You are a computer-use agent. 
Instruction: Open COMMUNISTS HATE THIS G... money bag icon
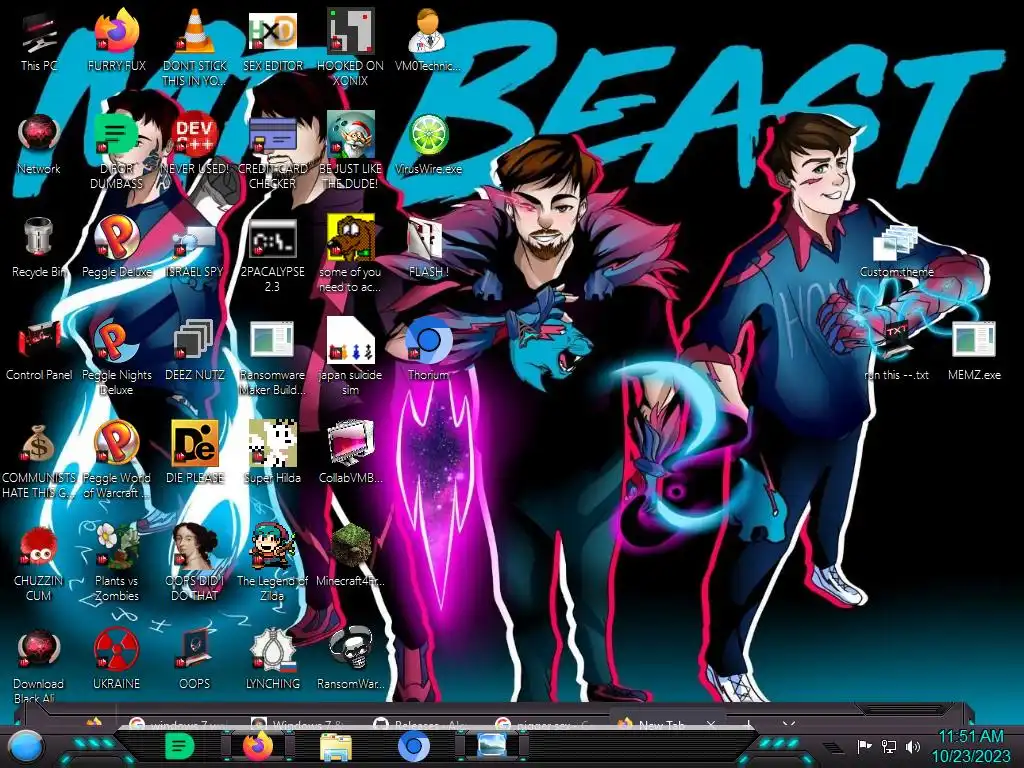(x=39, y=460)
